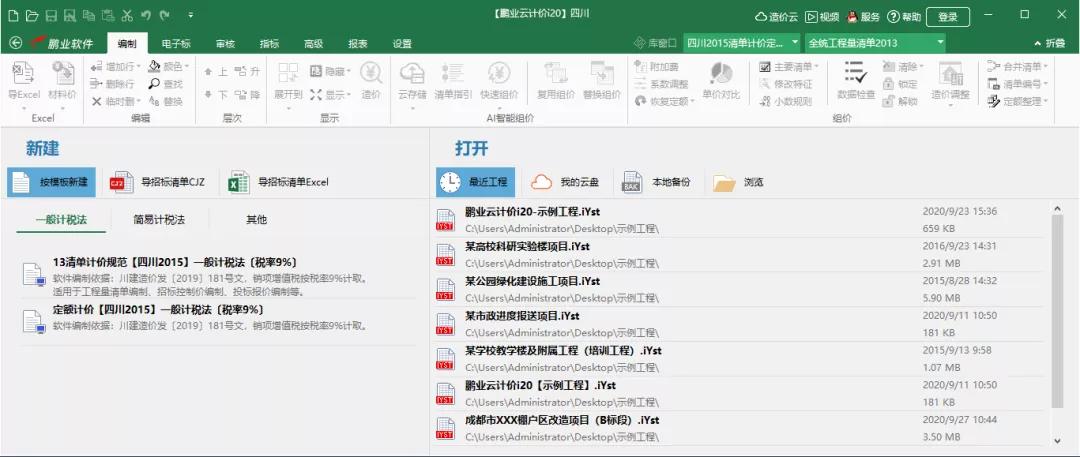Open recent file 某公园绿化建设施工项目.iYst

pos(533,282)
